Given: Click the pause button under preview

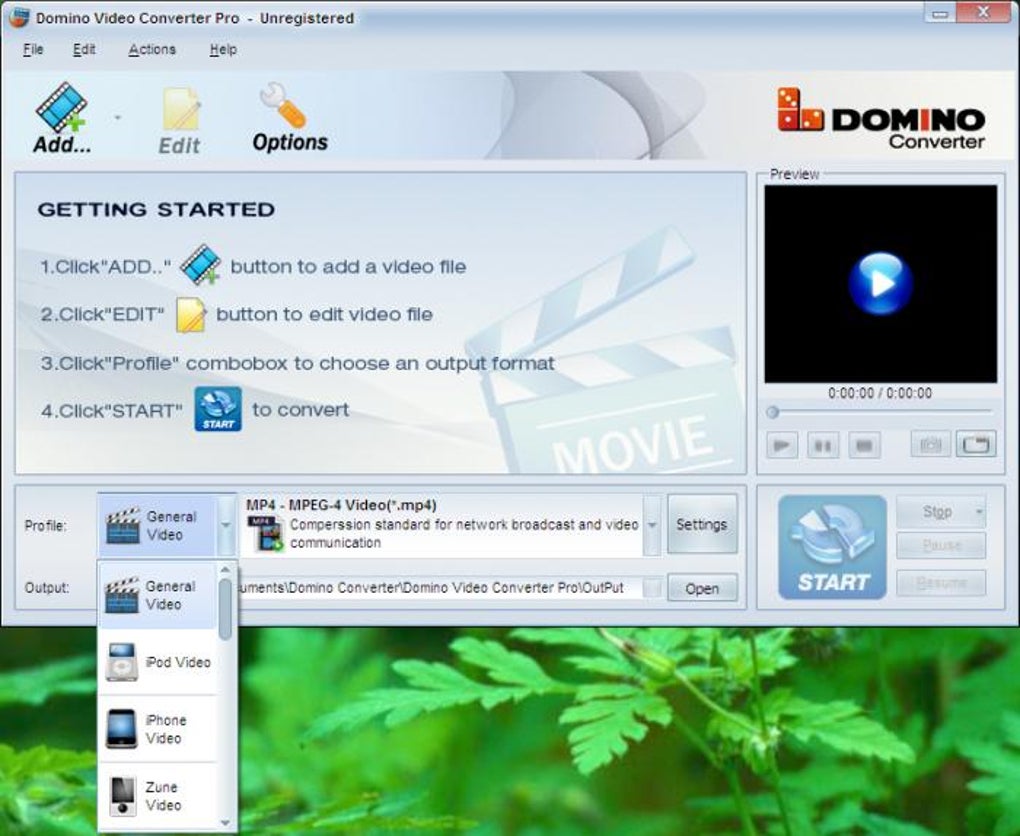Looking at the screenshot, I should coord(823,446).
